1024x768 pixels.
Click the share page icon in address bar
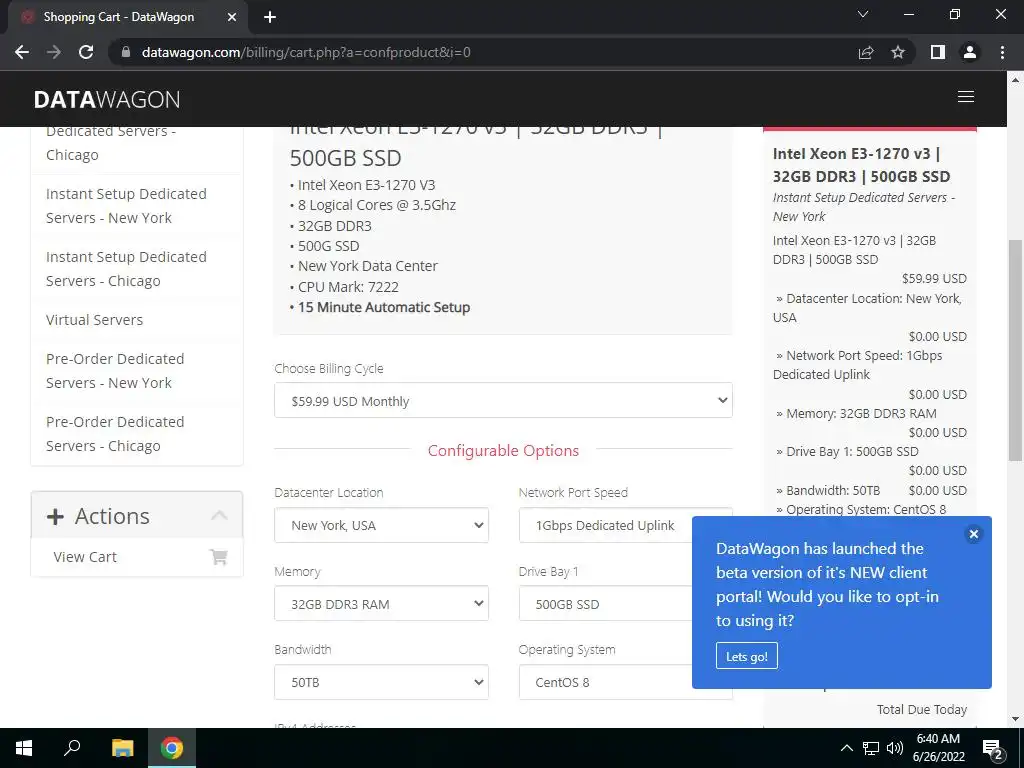pos(866,52)
